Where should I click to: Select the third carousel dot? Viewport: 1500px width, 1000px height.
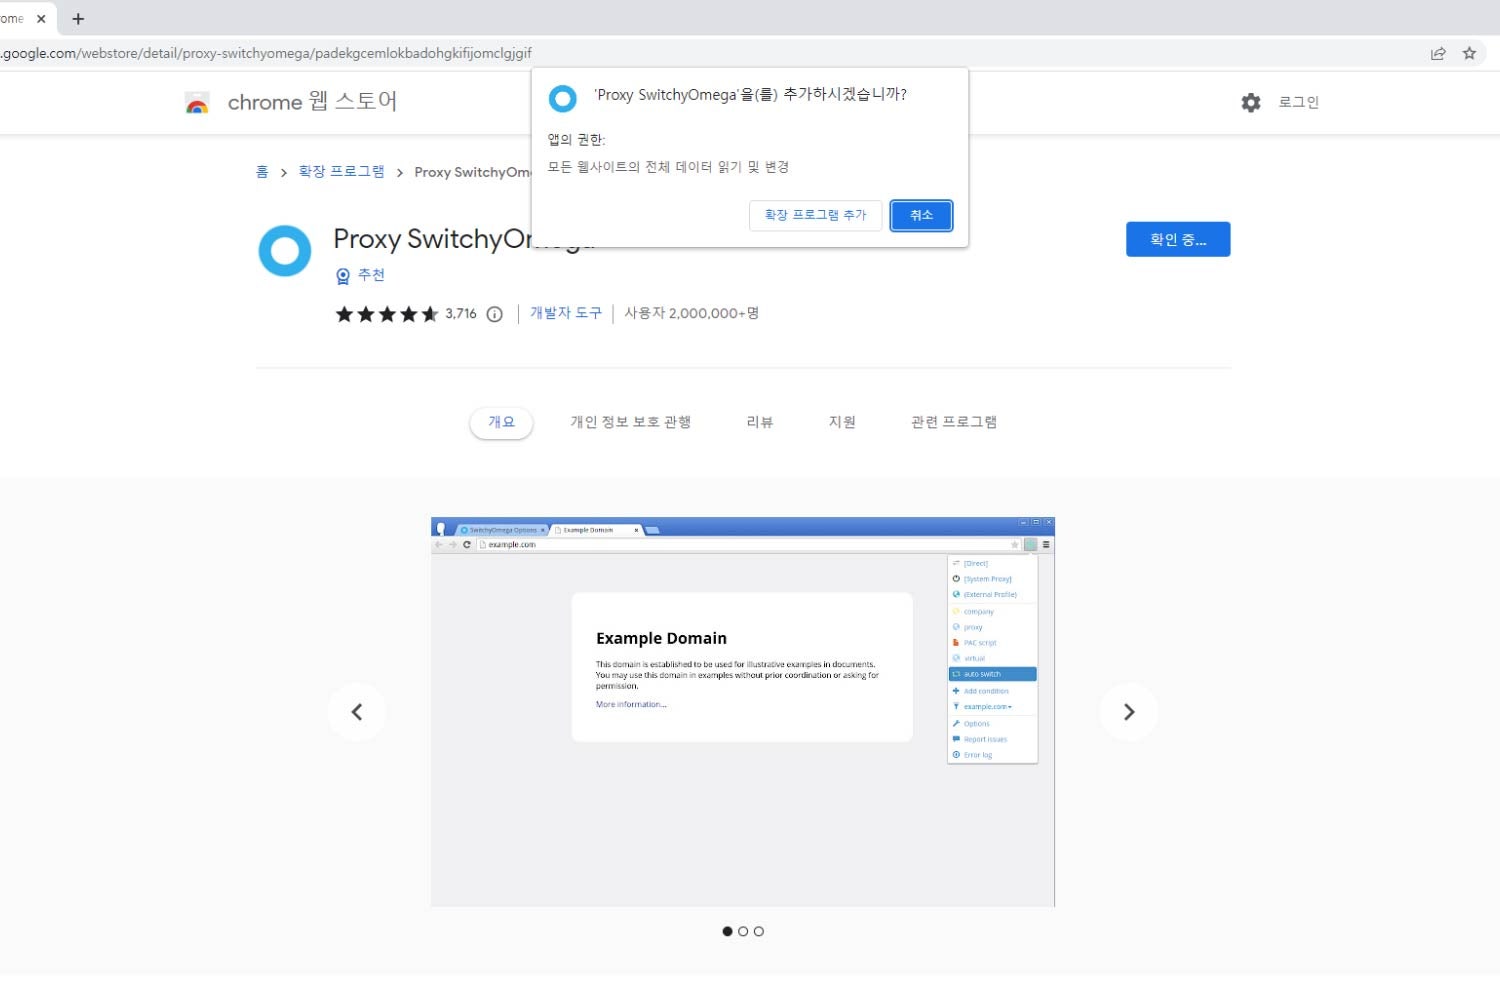click(x=759, y=931)
